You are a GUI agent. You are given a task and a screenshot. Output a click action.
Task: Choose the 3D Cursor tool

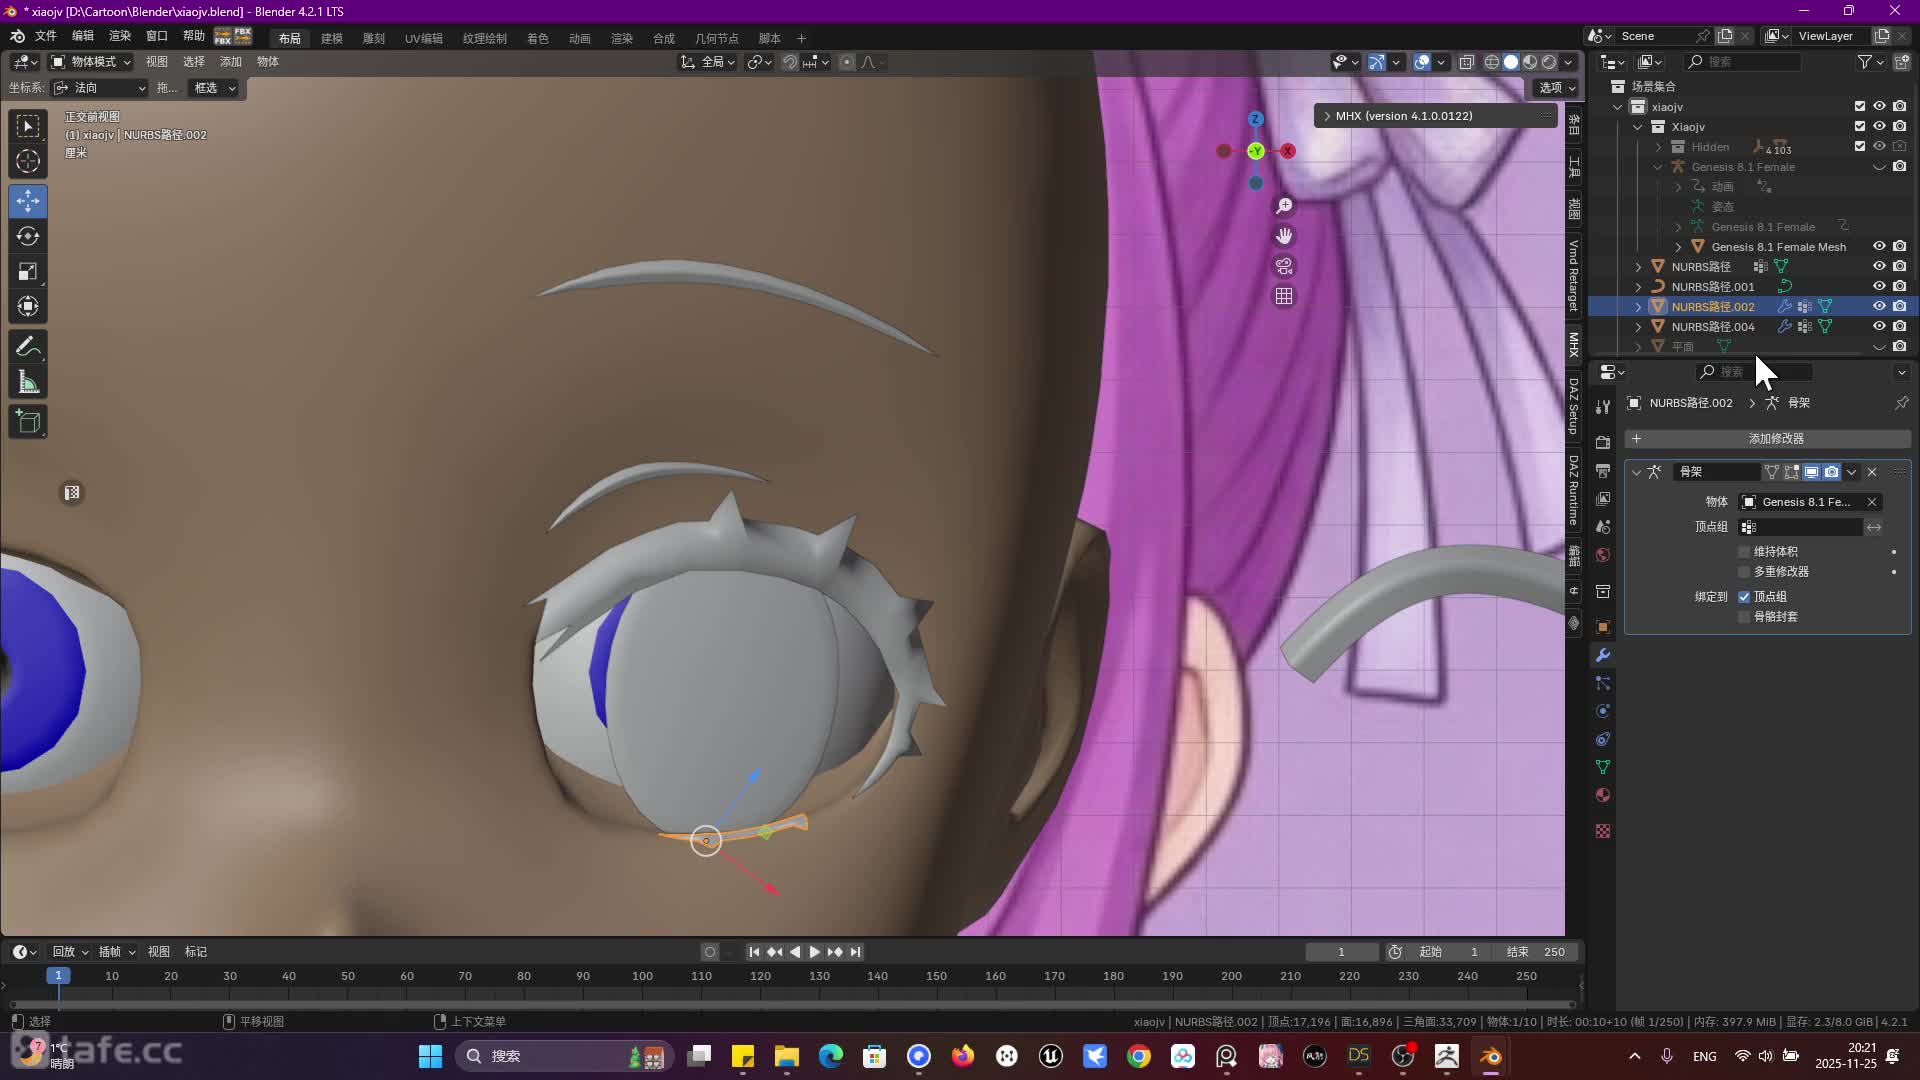click(x=28, y=161)
